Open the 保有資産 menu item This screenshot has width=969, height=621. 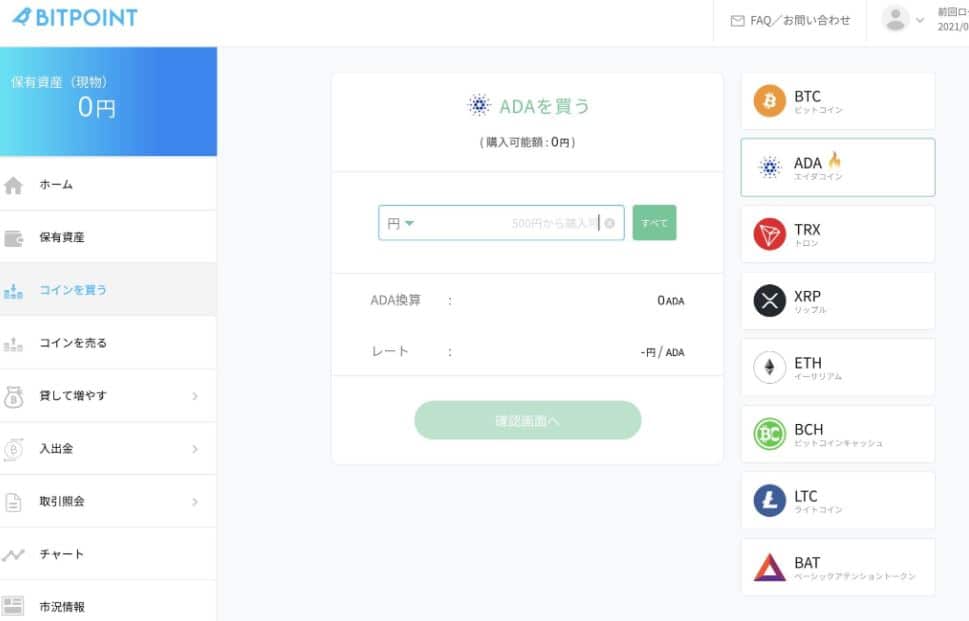108,237
